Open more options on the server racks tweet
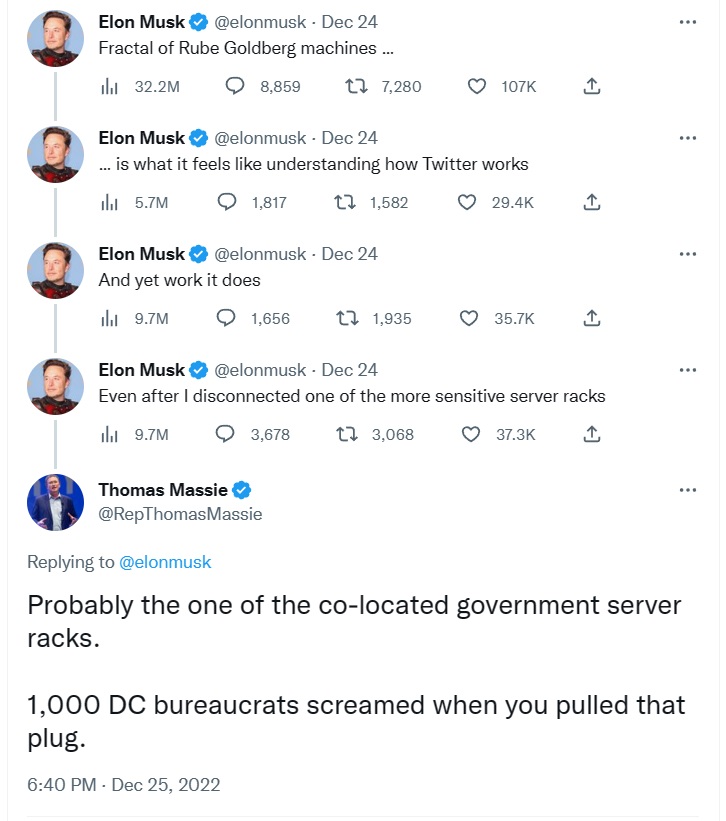Image resolution: width=726 pixels, height=821 pixels. (687, 369)
